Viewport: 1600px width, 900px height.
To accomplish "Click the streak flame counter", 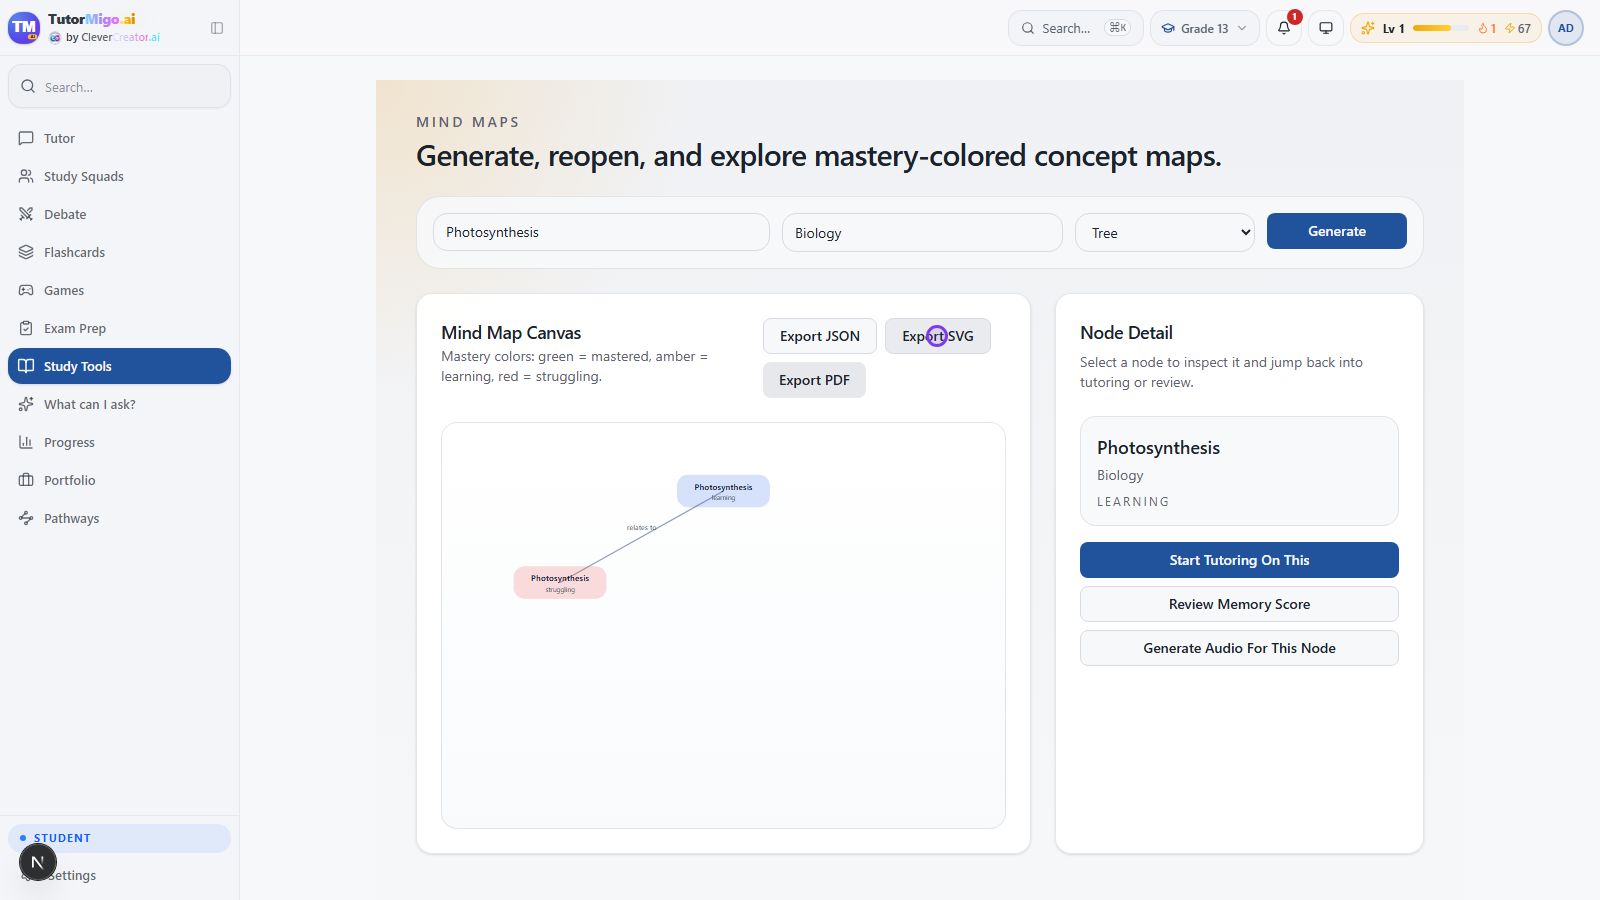I will coord(1487,28).
